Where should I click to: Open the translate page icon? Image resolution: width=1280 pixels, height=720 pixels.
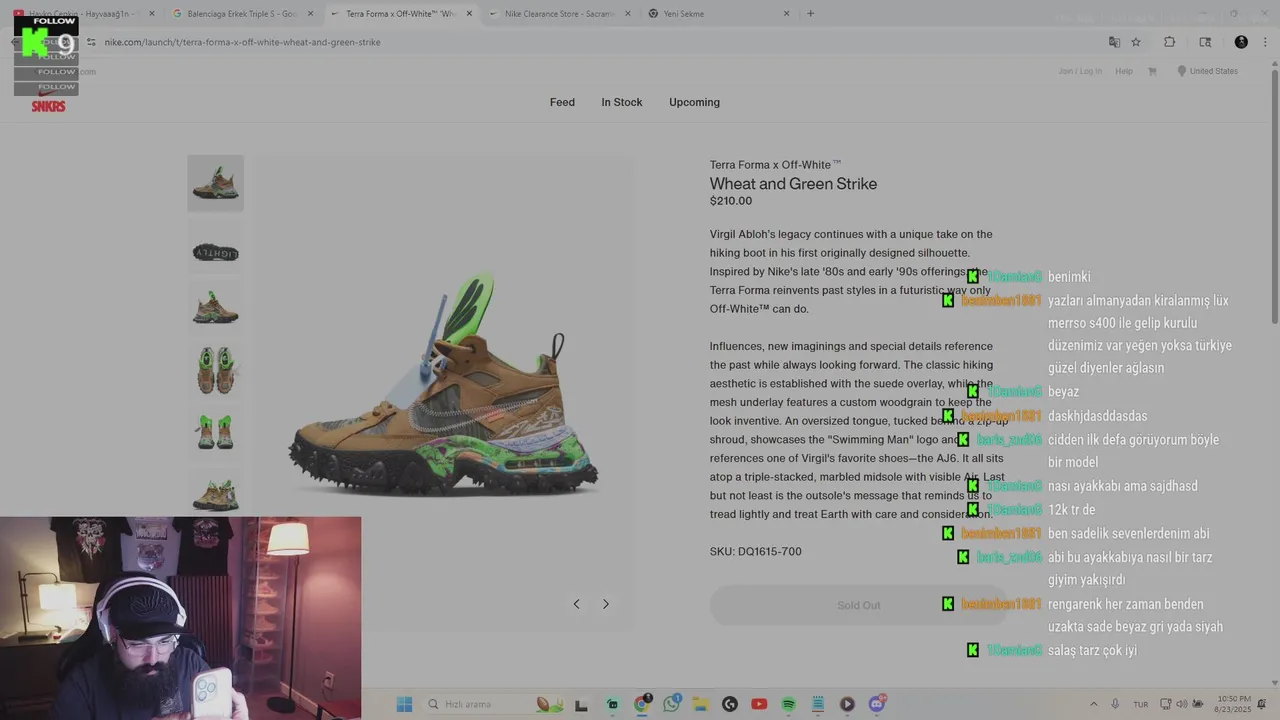1114,42
